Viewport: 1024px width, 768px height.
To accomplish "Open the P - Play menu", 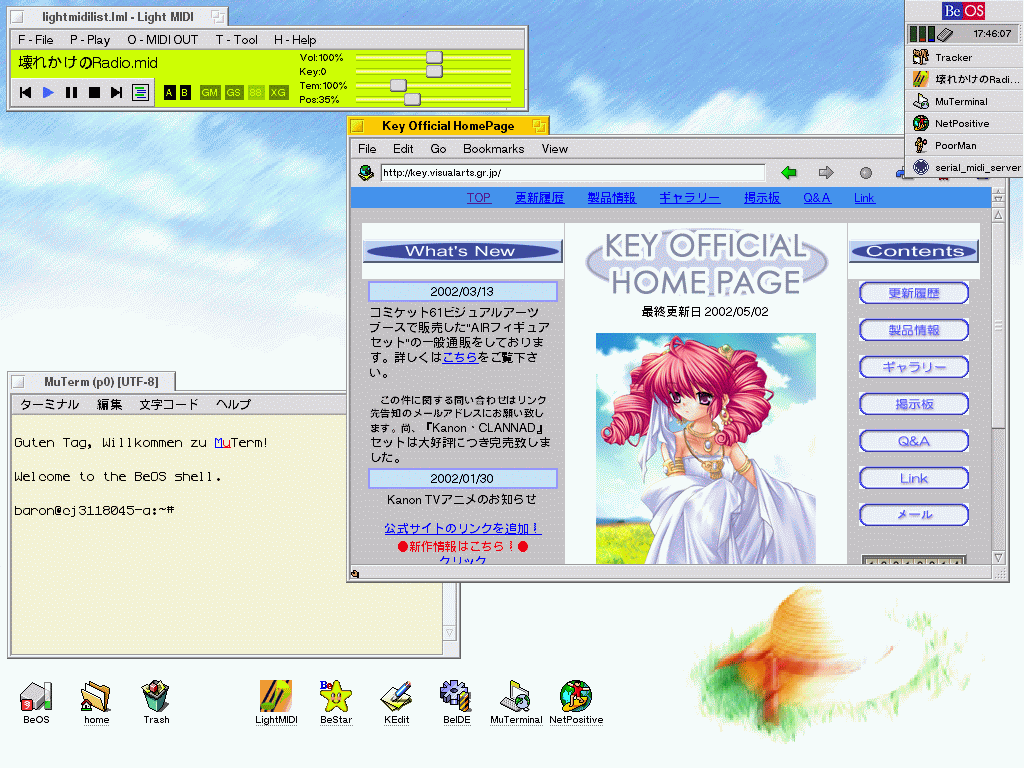I will [x=90, y=40].
